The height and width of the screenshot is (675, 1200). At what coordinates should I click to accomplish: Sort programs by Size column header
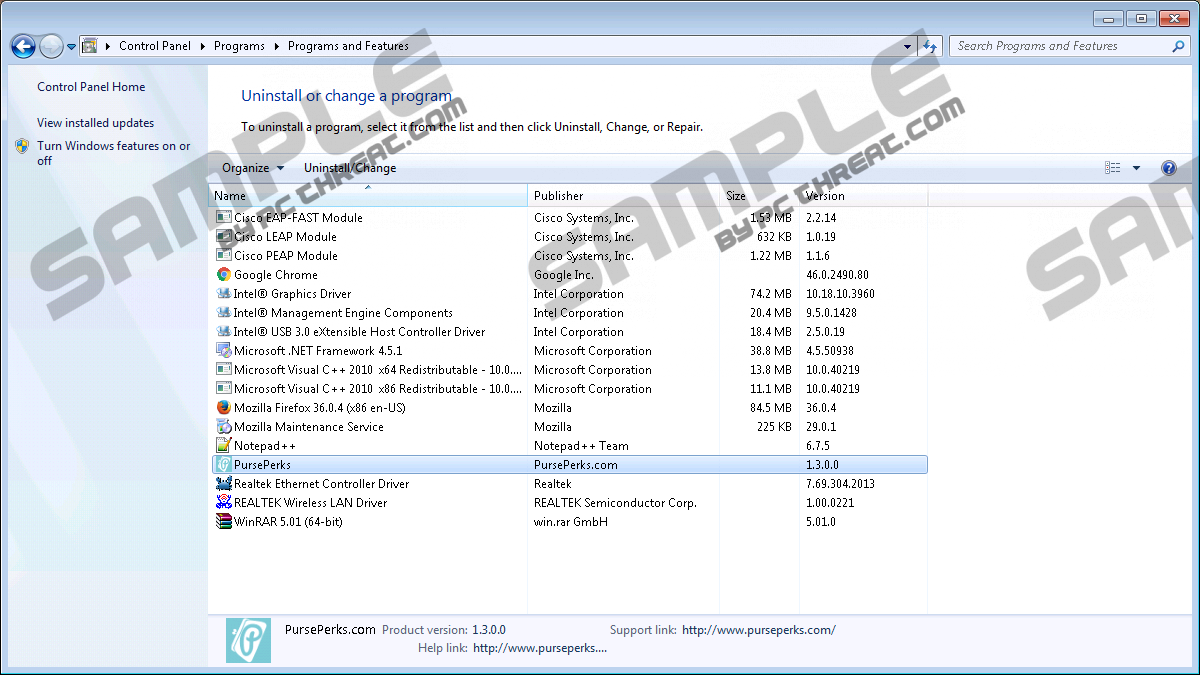[x=736, y=196]
